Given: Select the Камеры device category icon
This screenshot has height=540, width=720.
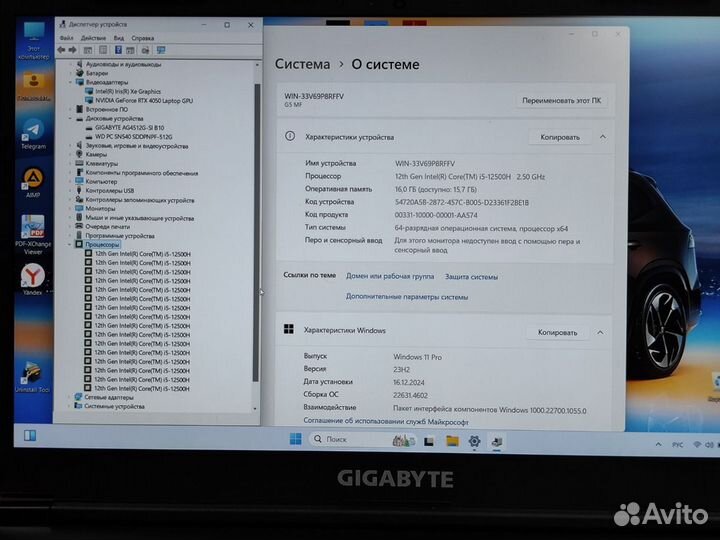Looking at the screenshot, I should (x=79, y=154).
